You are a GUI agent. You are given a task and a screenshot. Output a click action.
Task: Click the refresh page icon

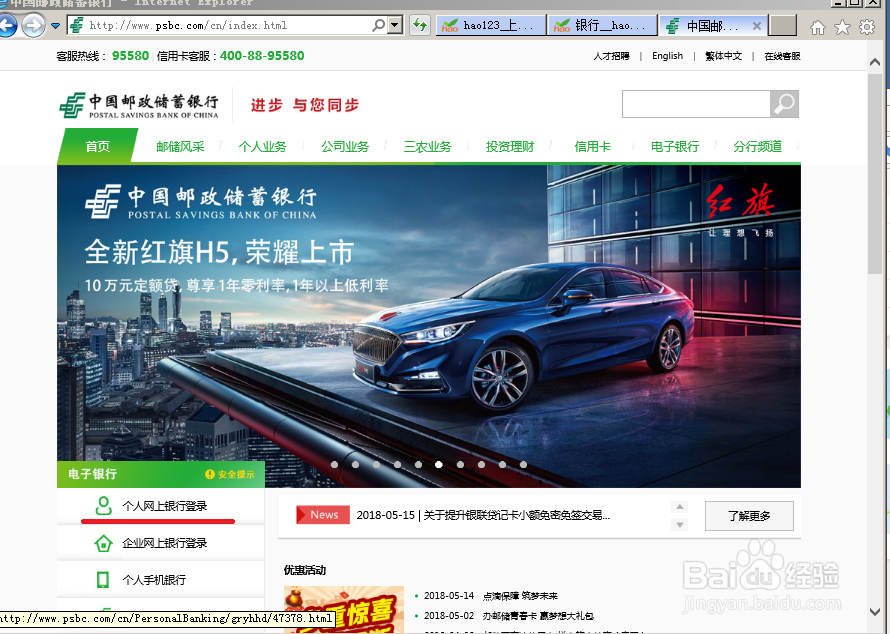pyautogui.click(x=420, y=25)
